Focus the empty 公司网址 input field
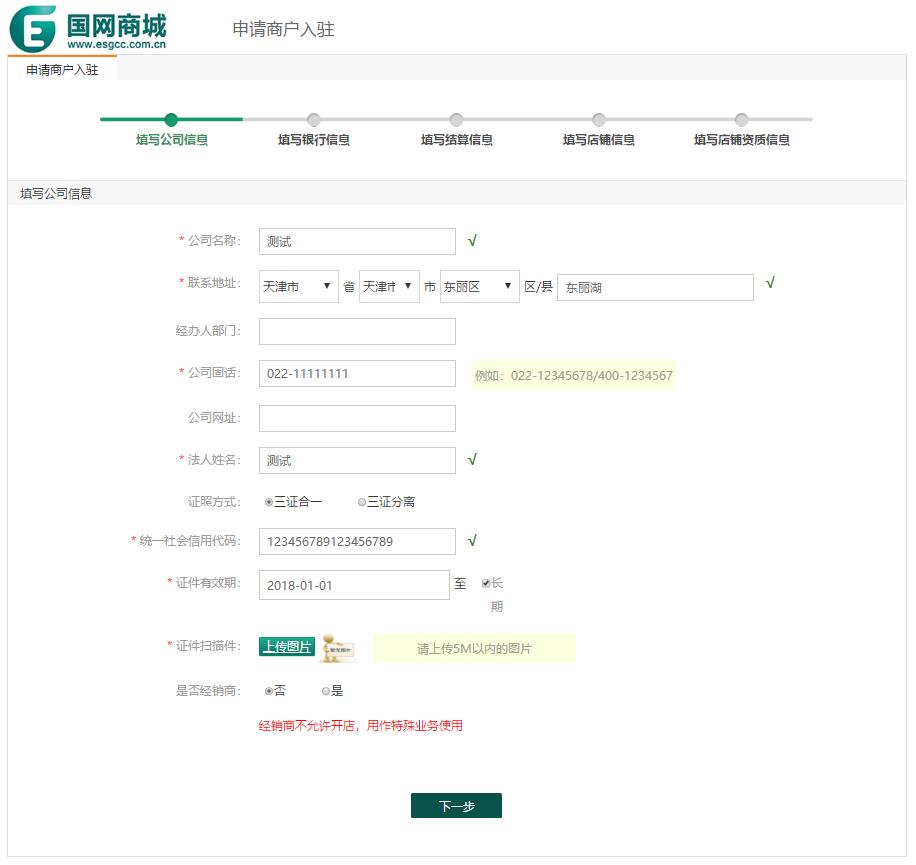Screen dimensions: 916x865 pyautogui.click(x=358, y=418)
